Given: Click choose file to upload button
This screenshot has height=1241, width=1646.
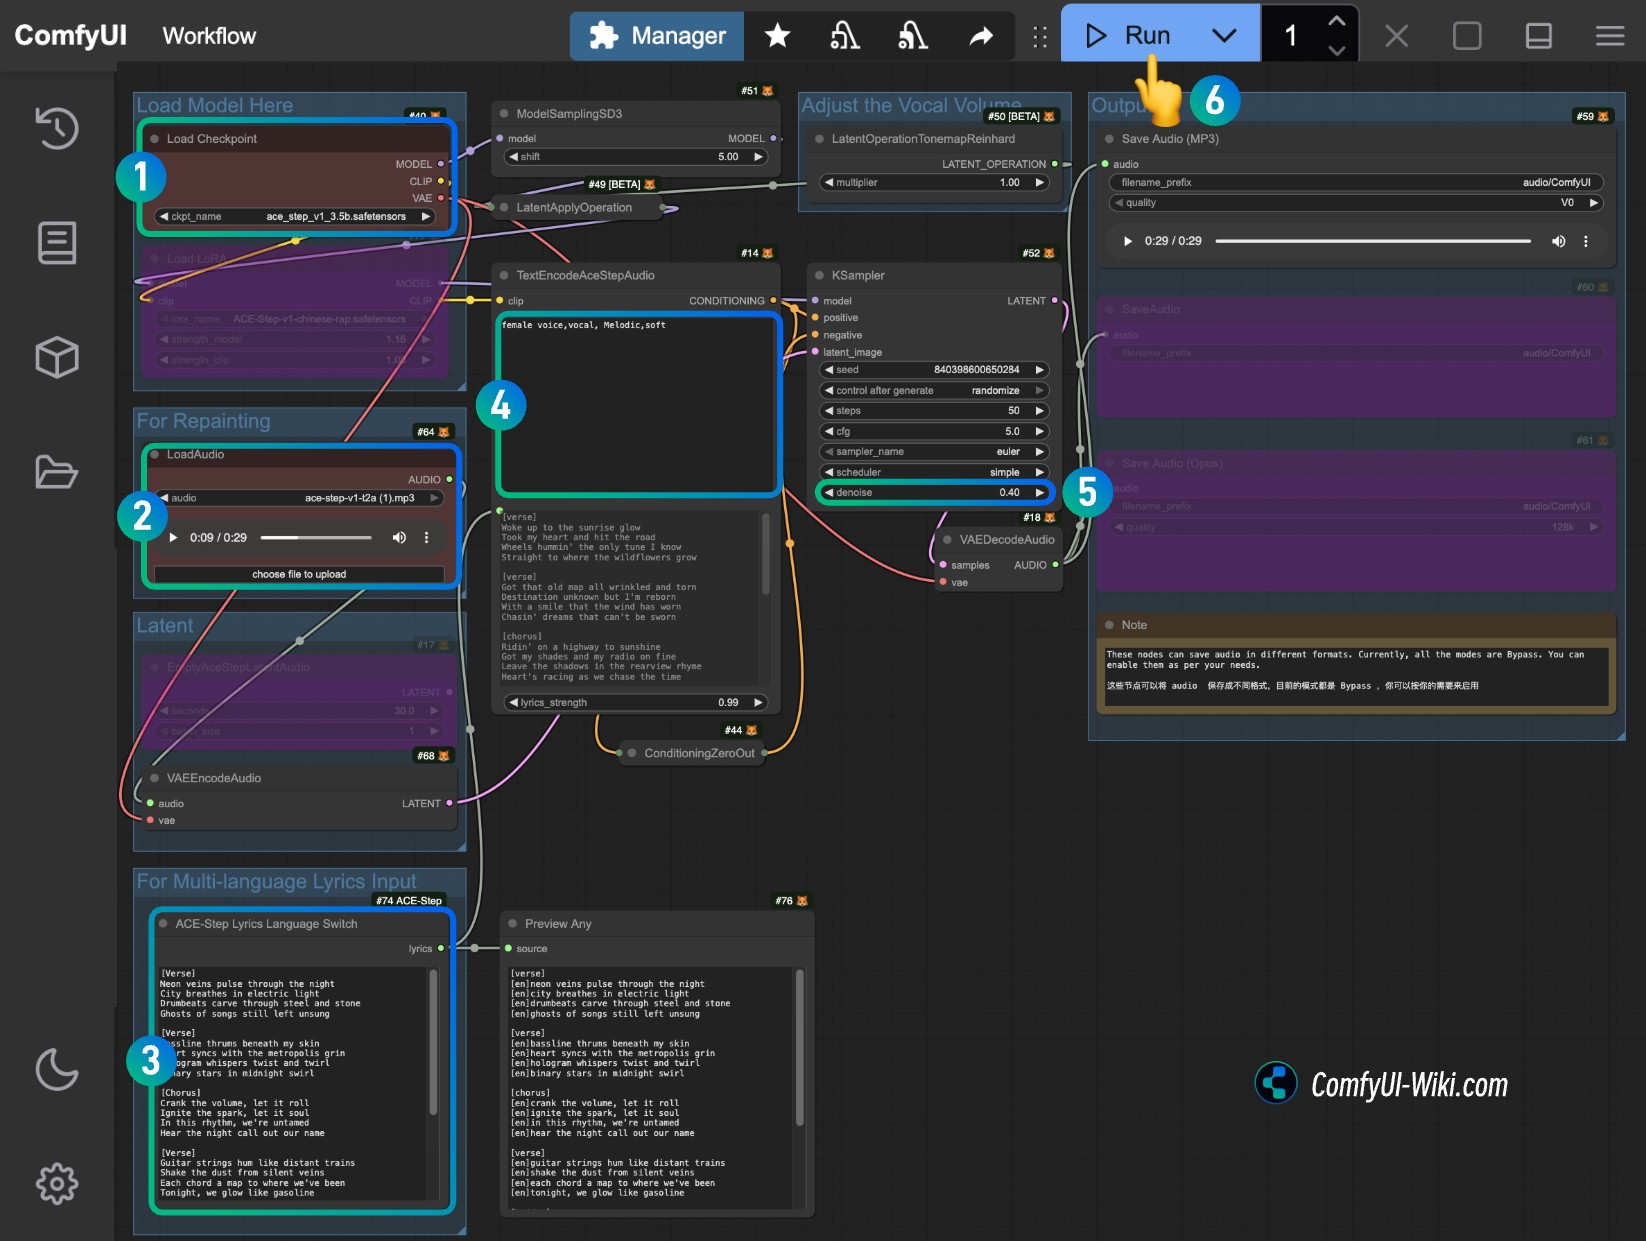Looking at the screenshot, I should pyautogui.click(x=299, y=575).
